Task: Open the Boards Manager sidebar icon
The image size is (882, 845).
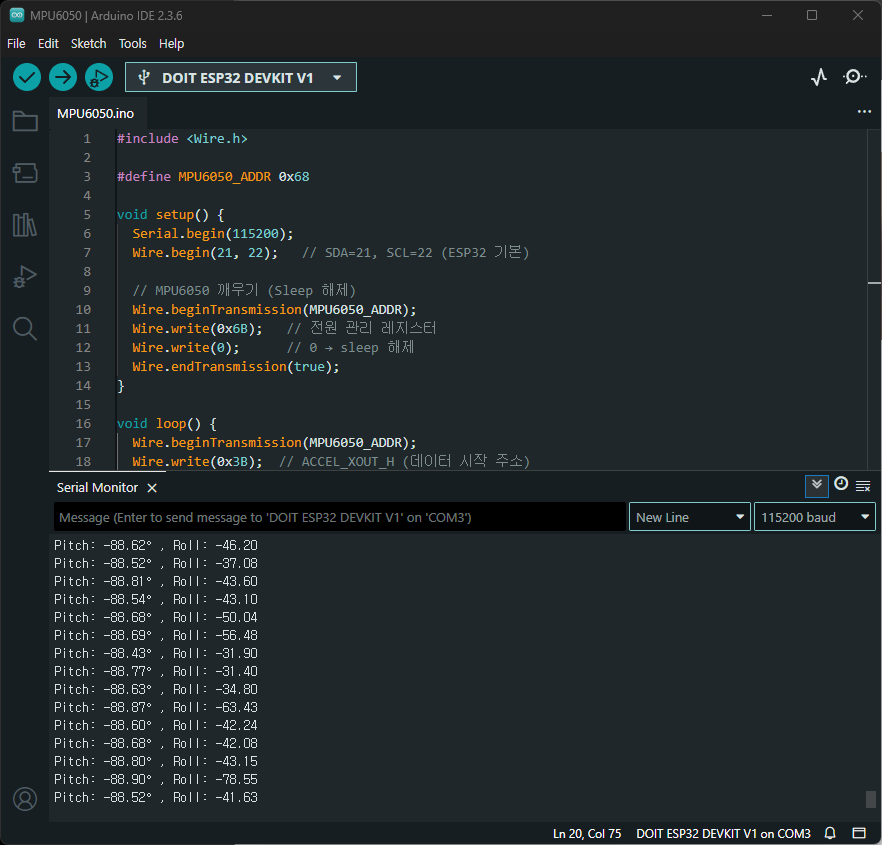Action: [x=25, y=173]
